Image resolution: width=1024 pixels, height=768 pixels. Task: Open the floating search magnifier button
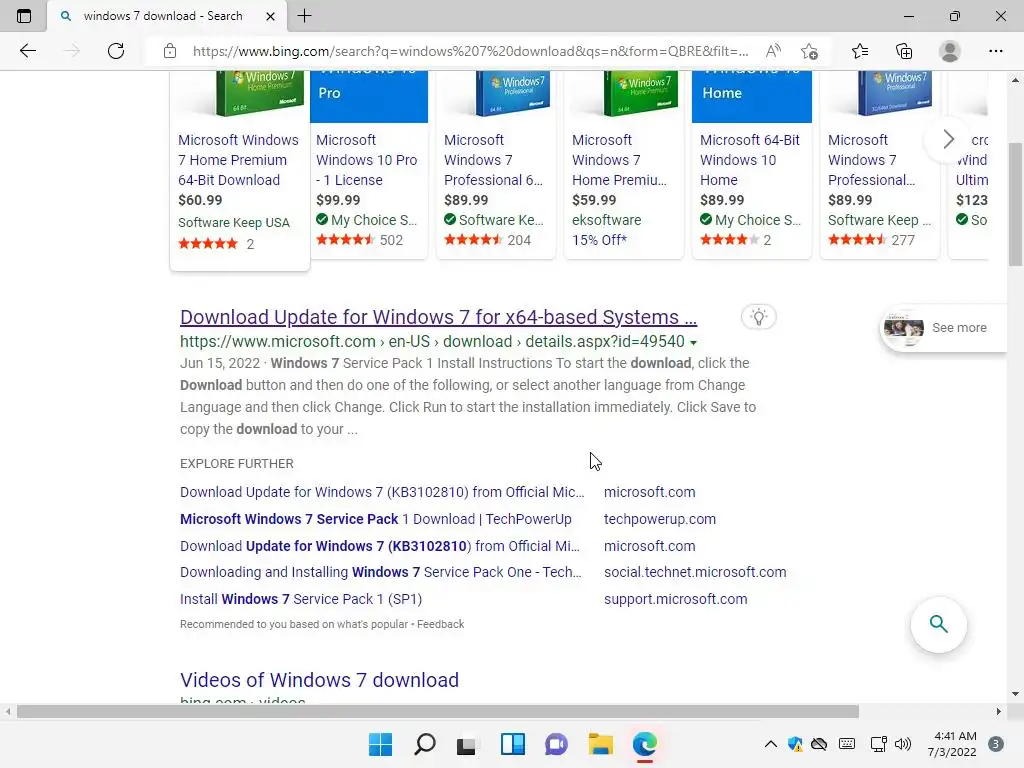click(x=938, y=624)
